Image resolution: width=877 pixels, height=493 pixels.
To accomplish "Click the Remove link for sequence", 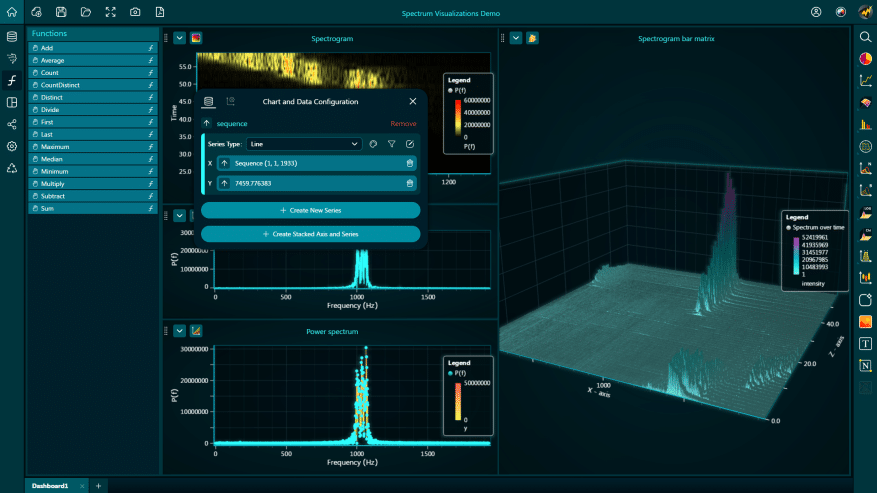I will [403, 123].
